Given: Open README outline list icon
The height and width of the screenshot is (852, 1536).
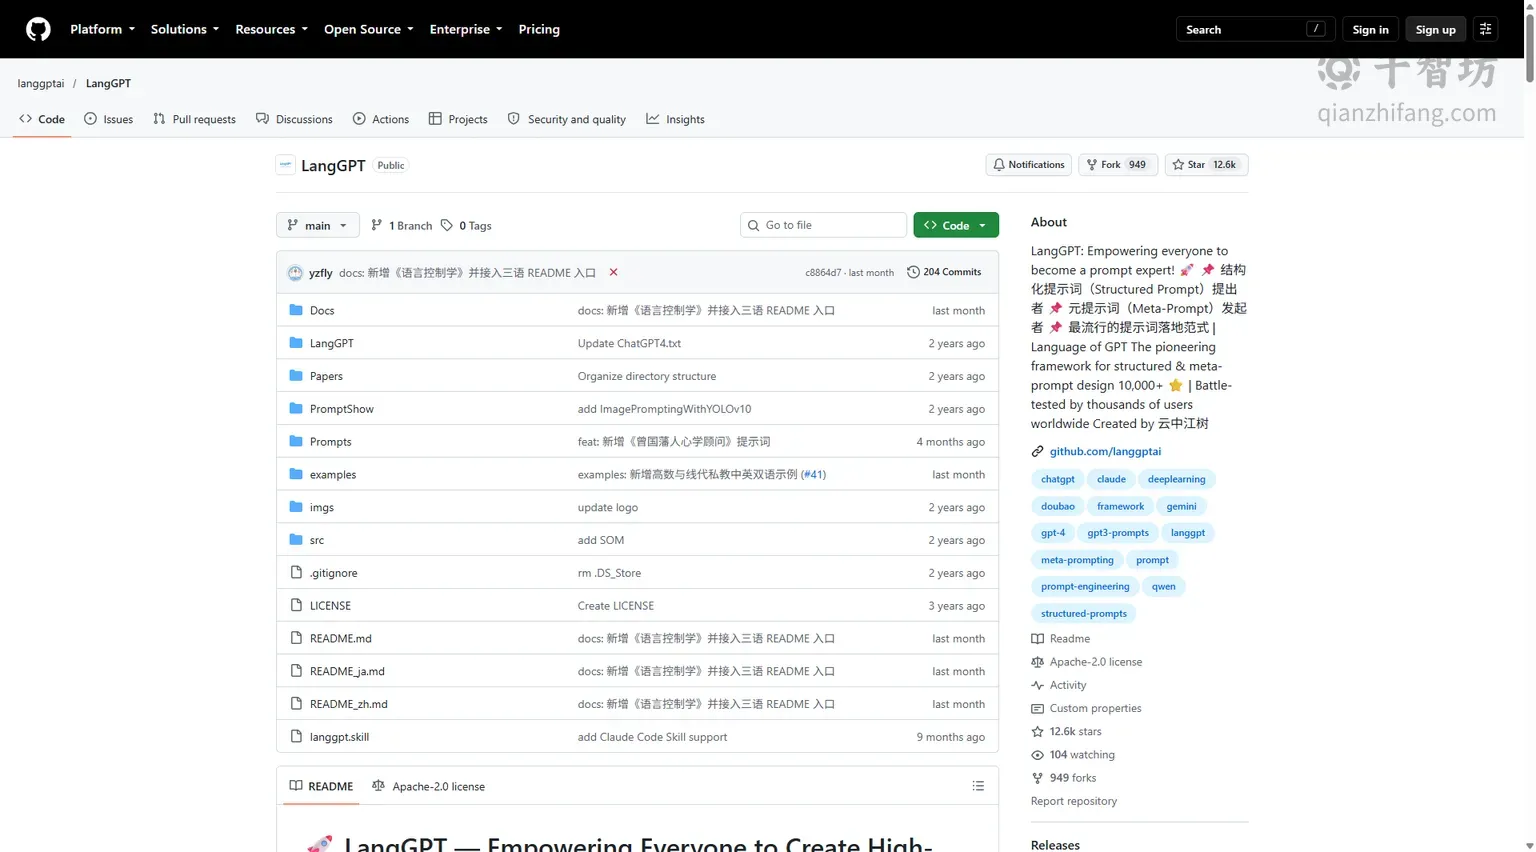Looking at the screenshot, I should tap(978, 786).
